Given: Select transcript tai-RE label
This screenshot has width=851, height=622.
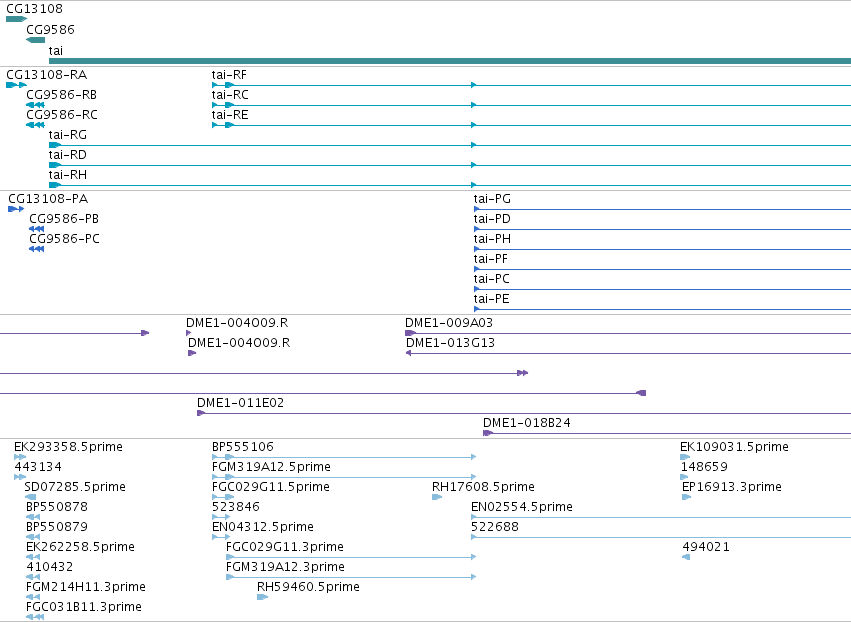Looking at the screenshot, I should (x=230, y=115).
